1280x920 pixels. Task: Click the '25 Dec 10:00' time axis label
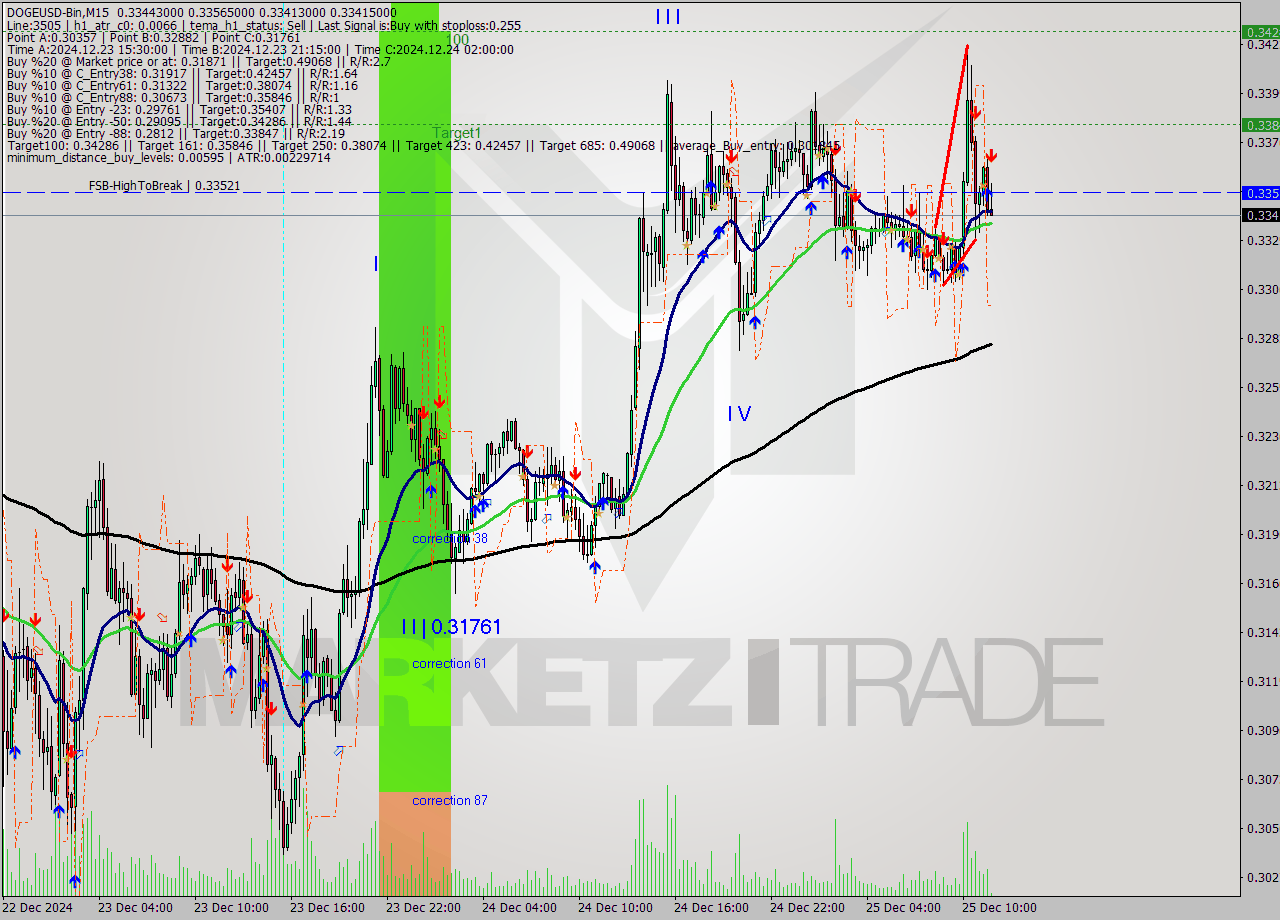click(x=1000, y=908)
